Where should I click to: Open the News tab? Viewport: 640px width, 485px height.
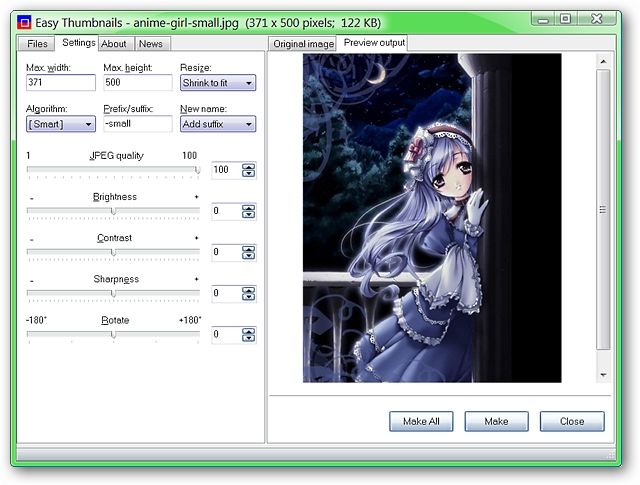click(x=151, y=44)
